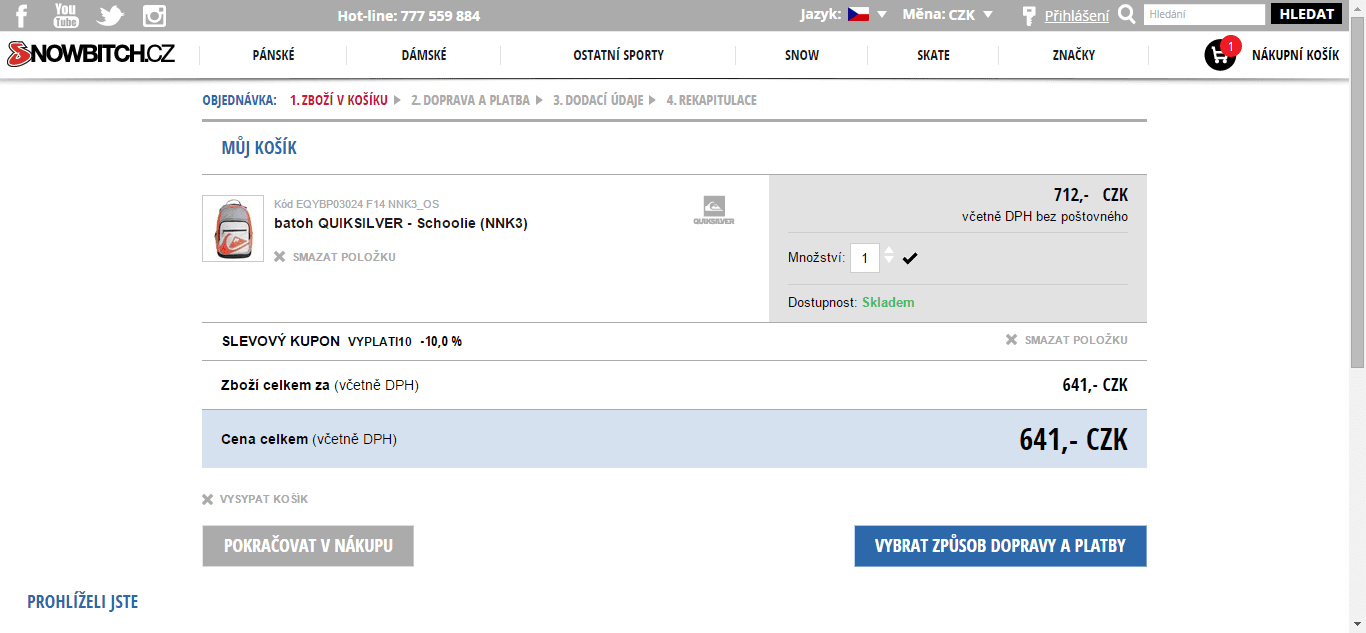Click the shopping cart icon with badge
The height and width of the screenshot is (633, 1366).
pos(1221,54)
